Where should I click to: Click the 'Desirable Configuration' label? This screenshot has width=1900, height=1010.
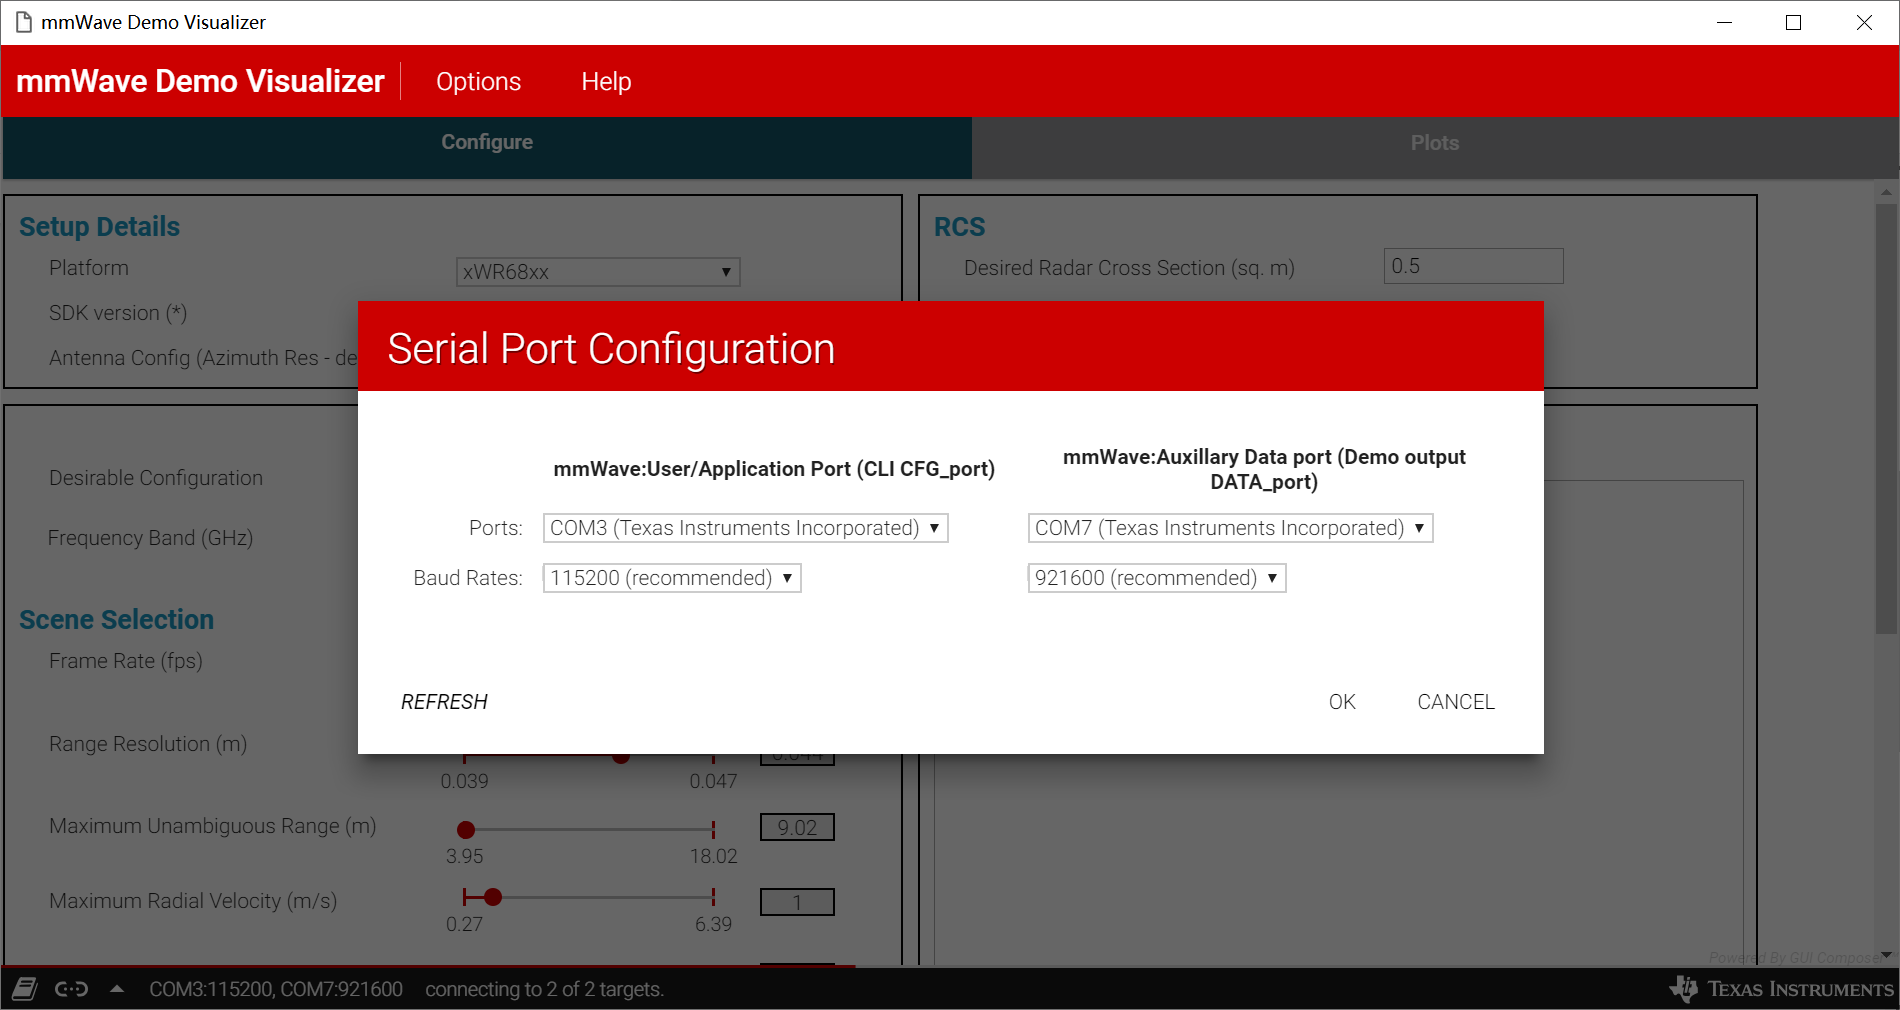click(x=156, y=478)
